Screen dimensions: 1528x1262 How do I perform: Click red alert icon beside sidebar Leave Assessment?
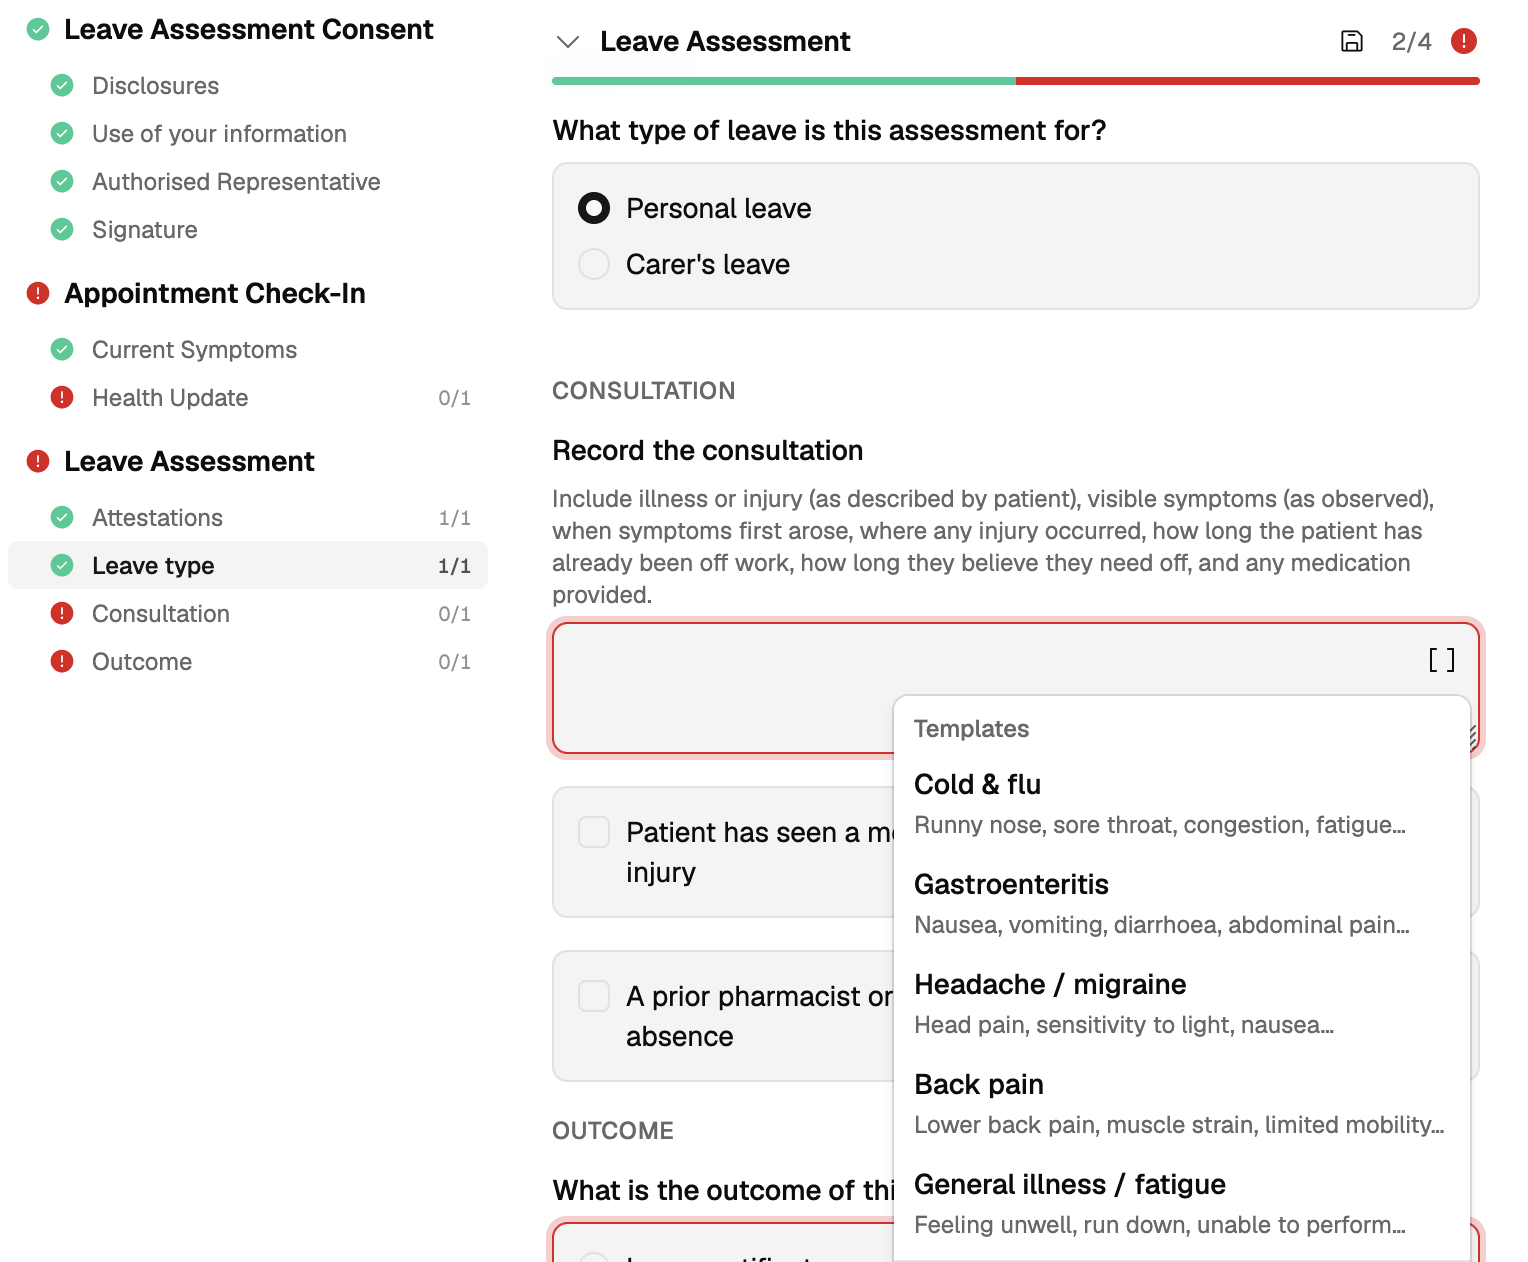point(38,462)
